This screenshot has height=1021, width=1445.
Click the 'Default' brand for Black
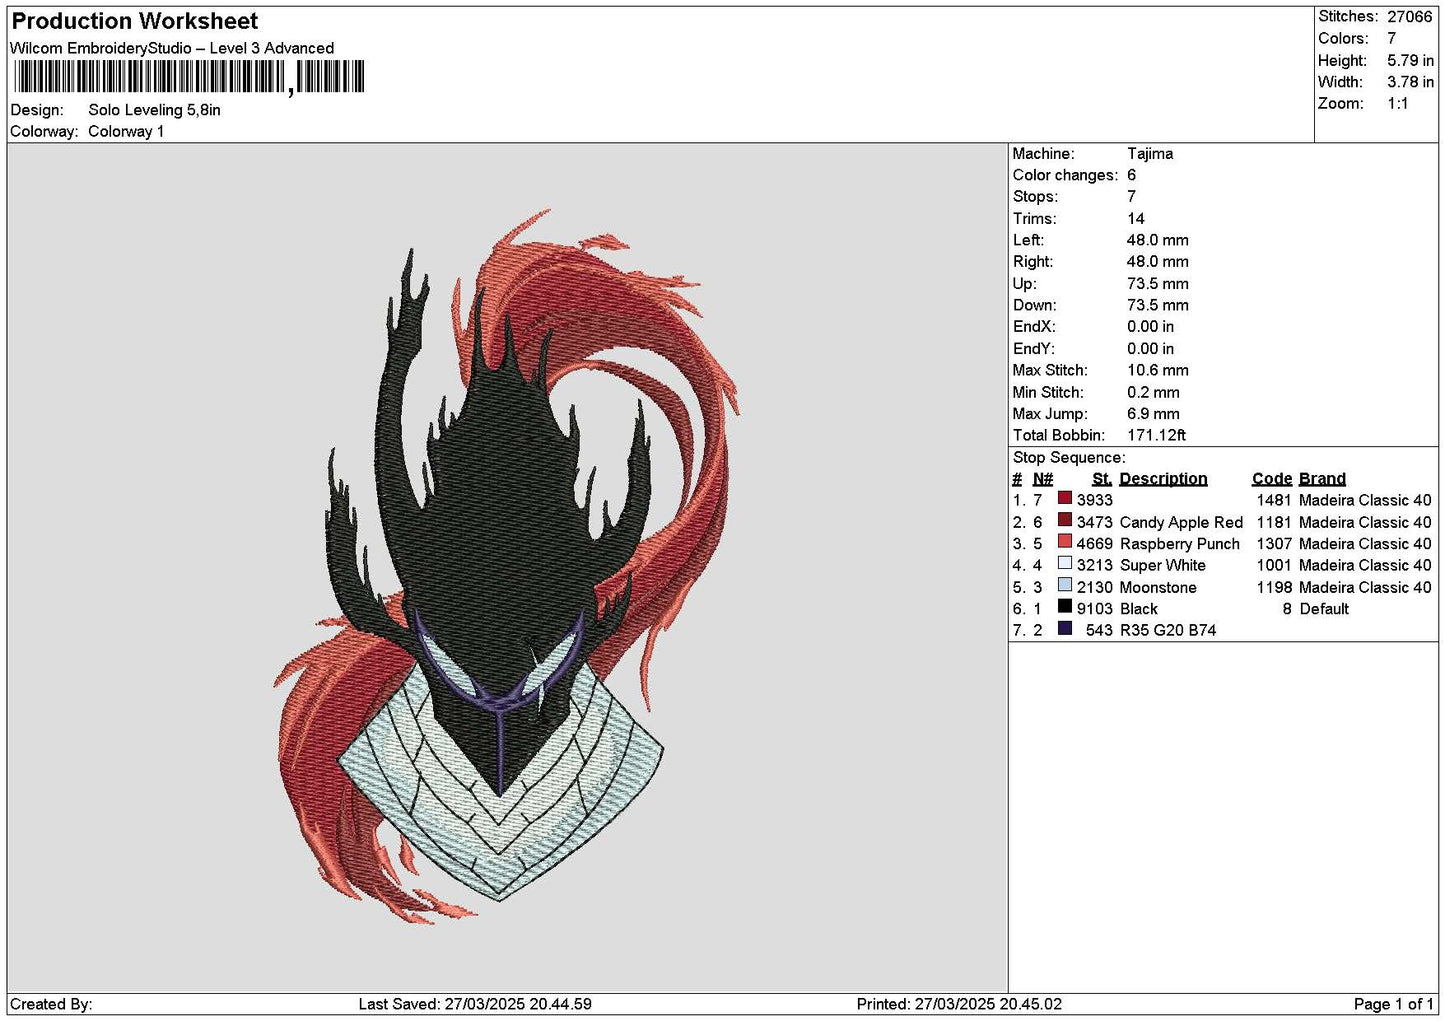(1324, 609)
